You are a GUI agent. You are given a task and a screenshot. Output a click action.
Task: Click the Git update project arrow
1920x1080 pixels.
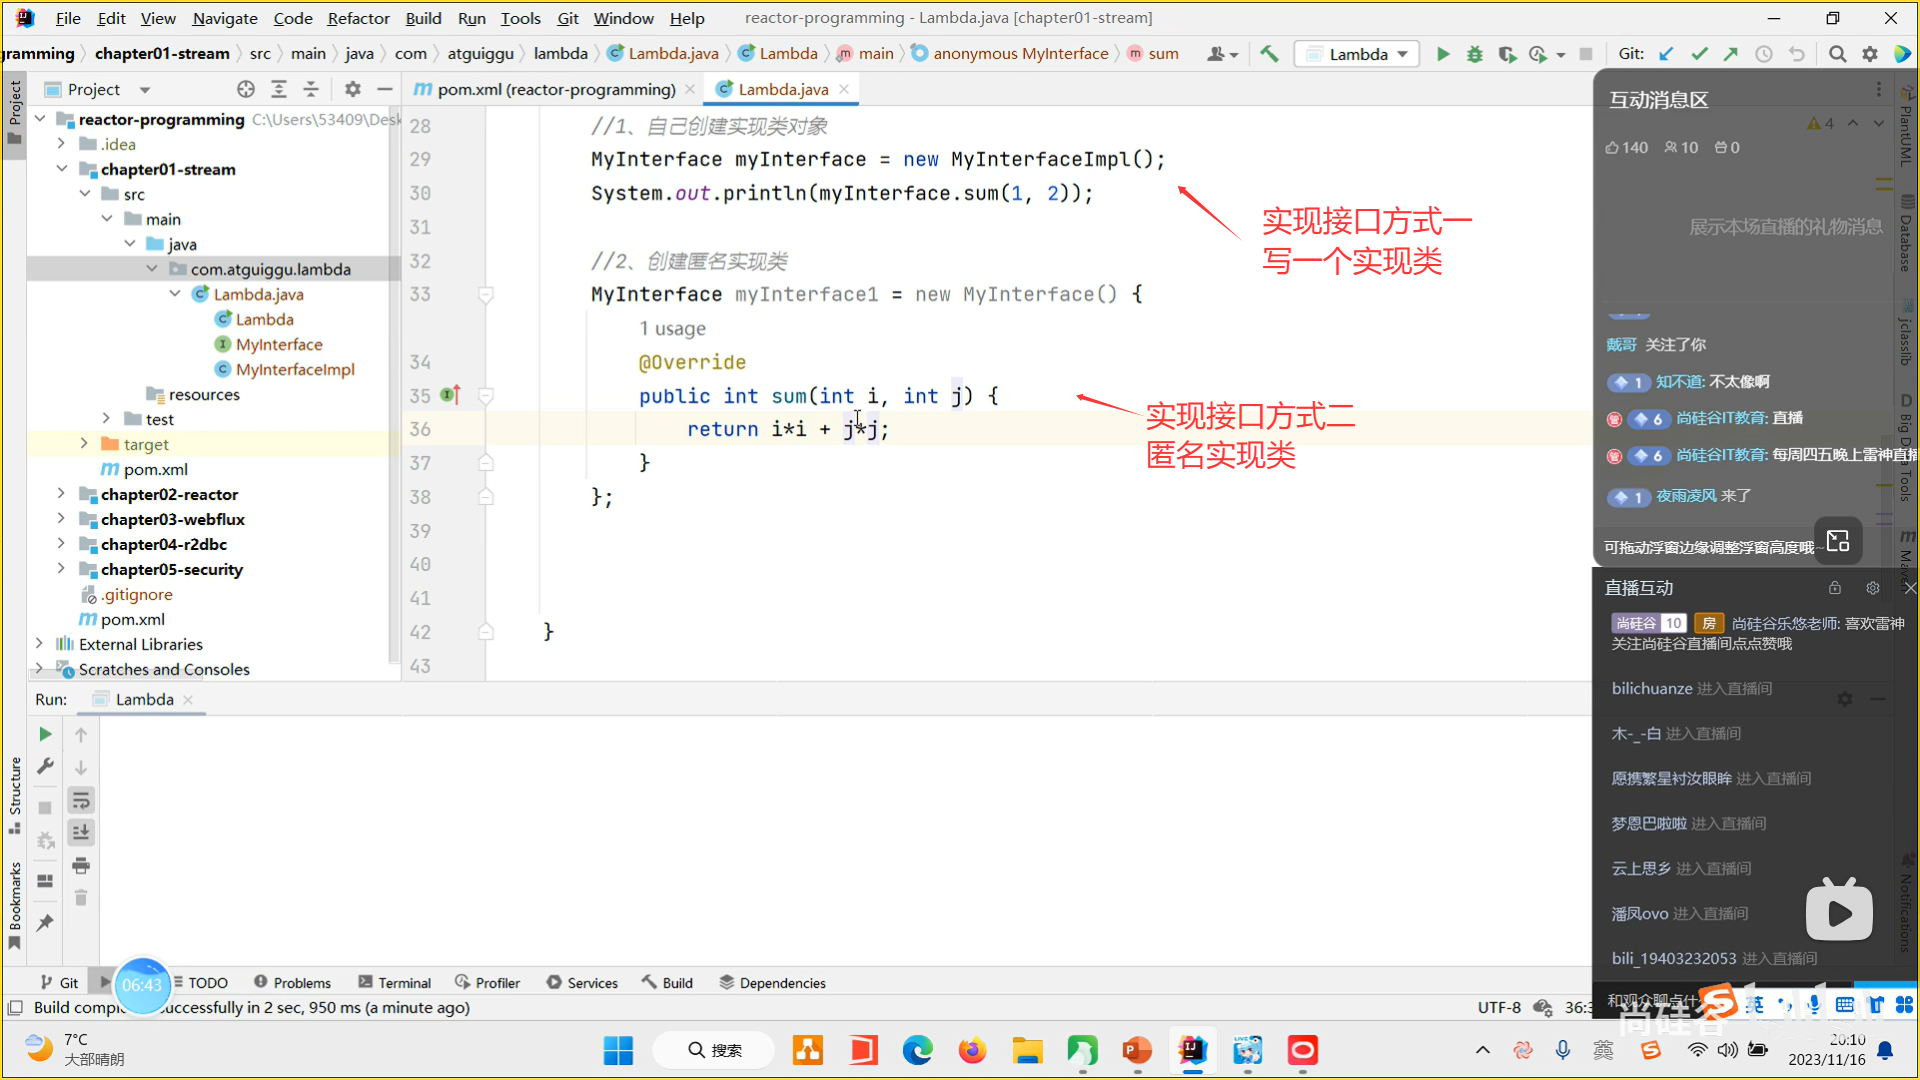click(x=1666, y=54)
